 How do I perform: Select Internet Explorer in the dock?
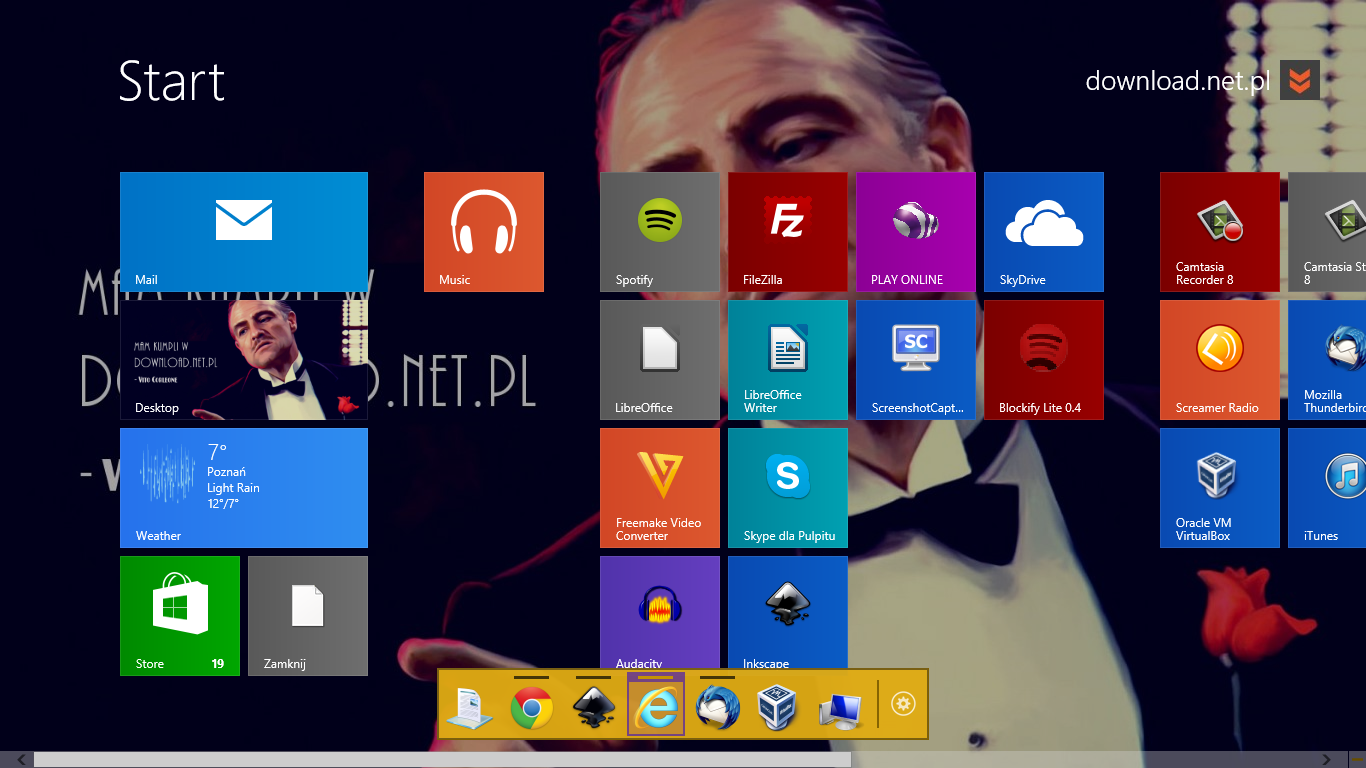point(656,706)
